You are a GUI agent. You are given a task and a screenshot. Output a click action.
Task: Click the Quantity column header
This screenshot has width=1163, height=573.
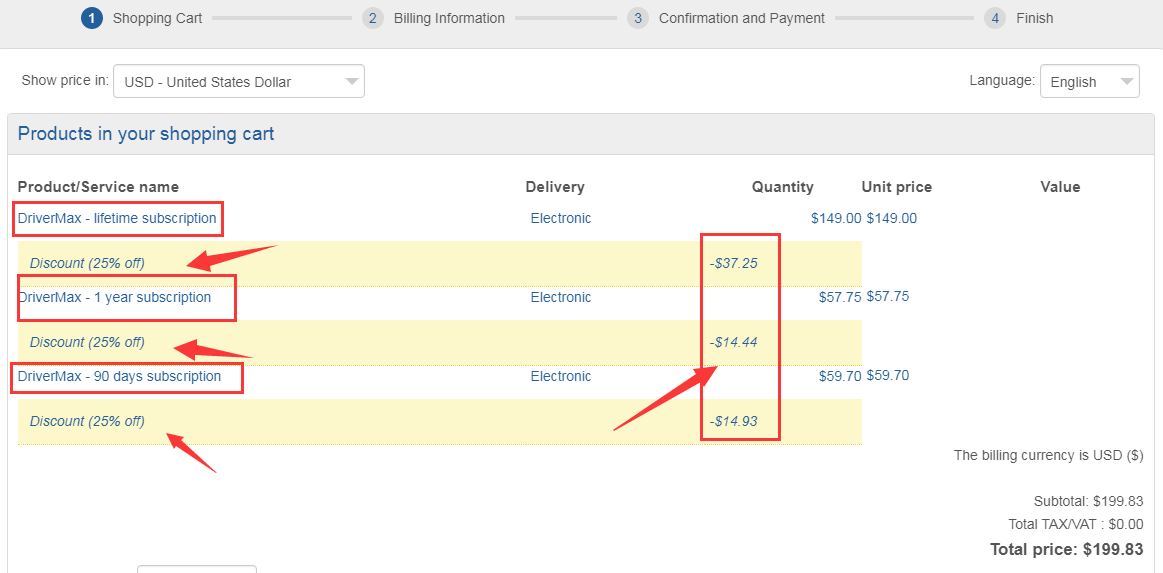783,187
